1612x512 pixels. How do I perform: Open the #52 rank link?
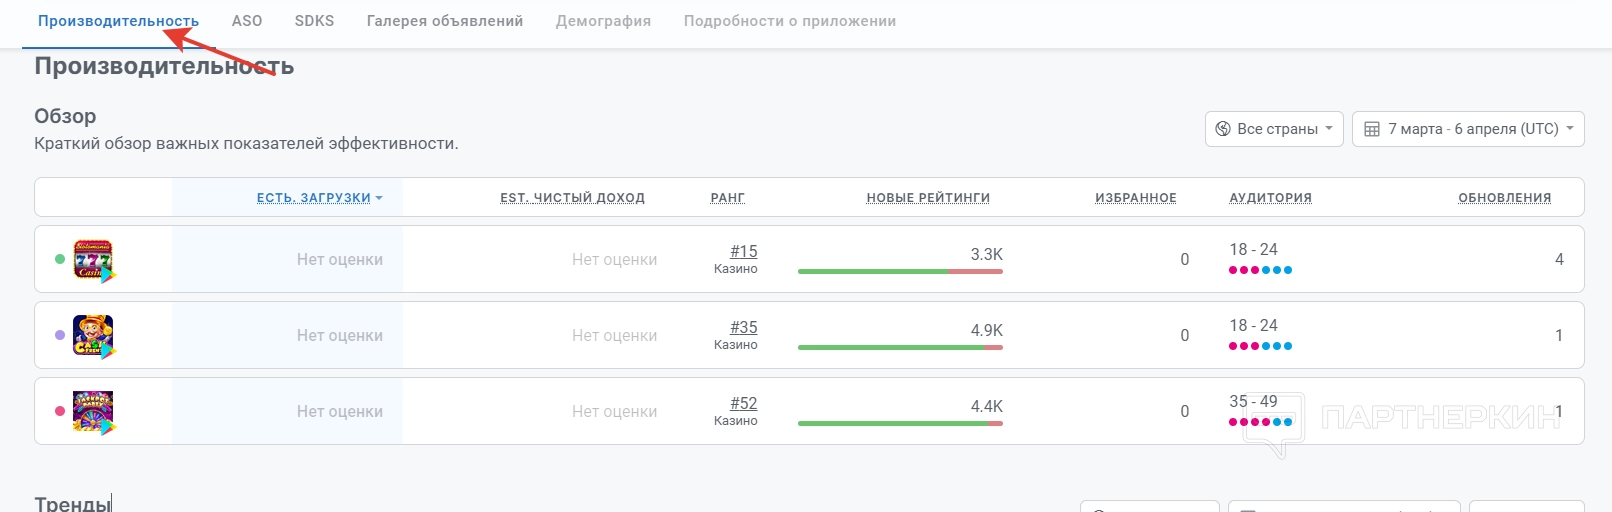tap(743, 404)
